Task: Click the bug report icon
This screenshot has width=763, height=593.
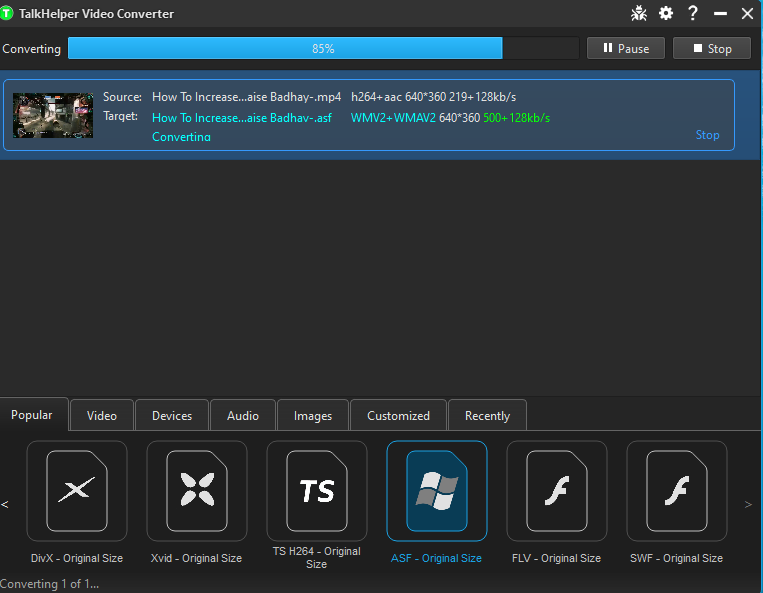Action: pos(638,13)
